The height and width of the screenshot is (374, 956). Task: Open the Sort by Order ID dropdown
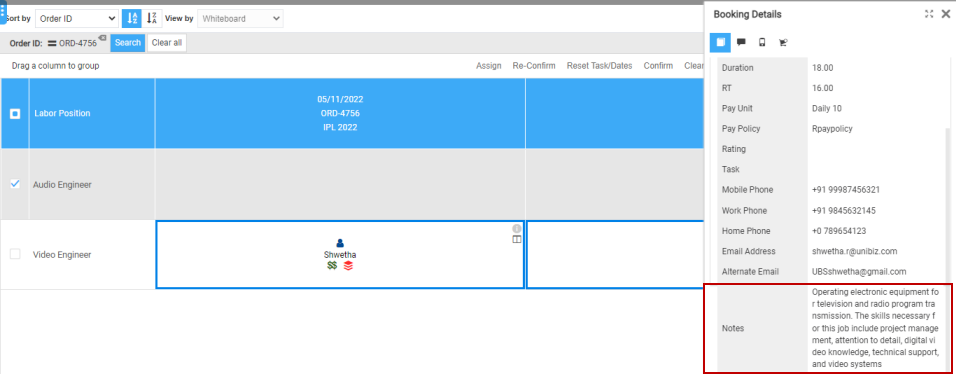77,18
